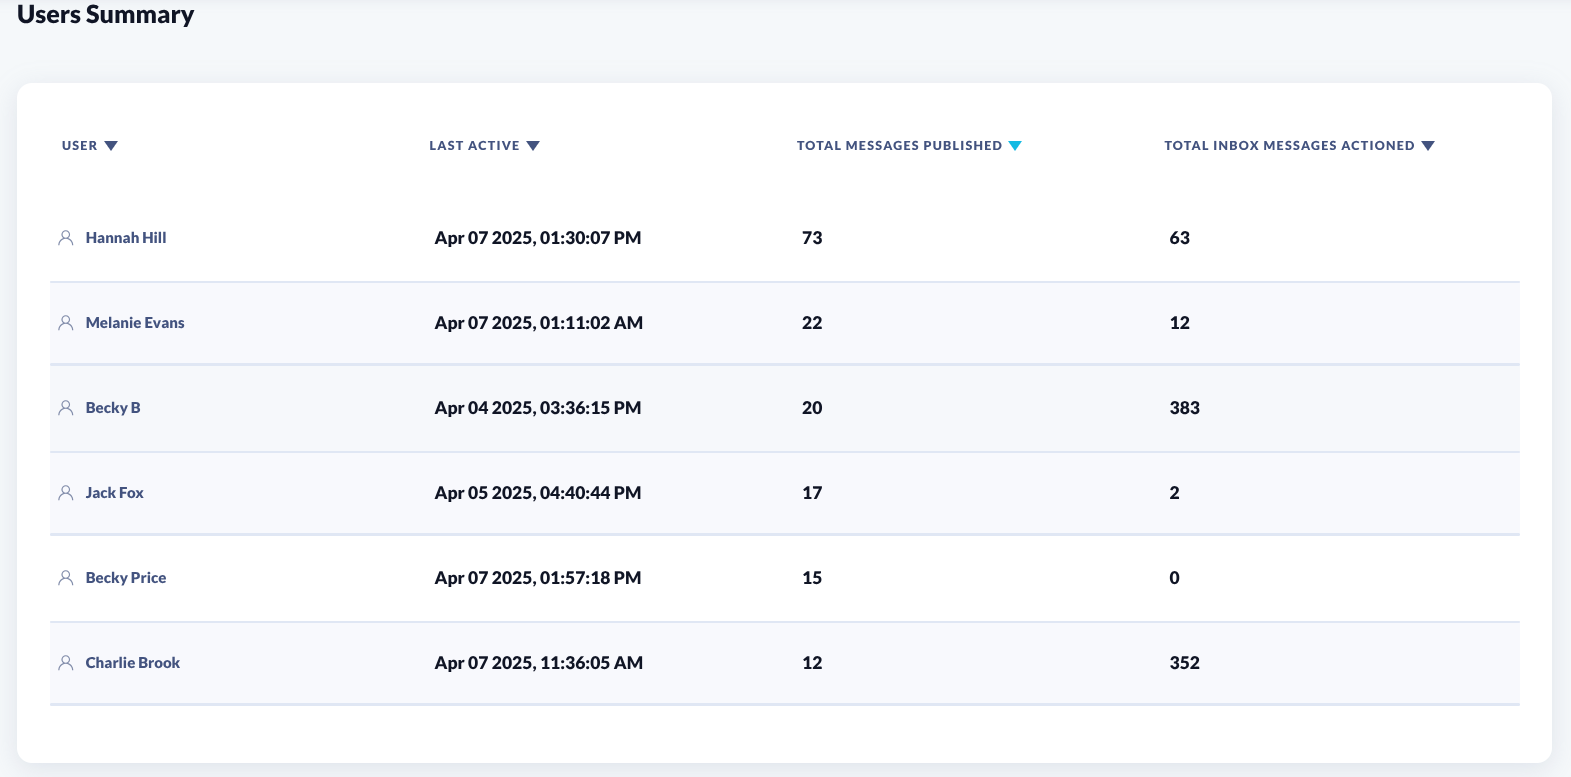Sort by Total Inbox Messages Actioned arrow
The width and height of the screenshot is (1571, 777).
click(x=1428, y=146)
